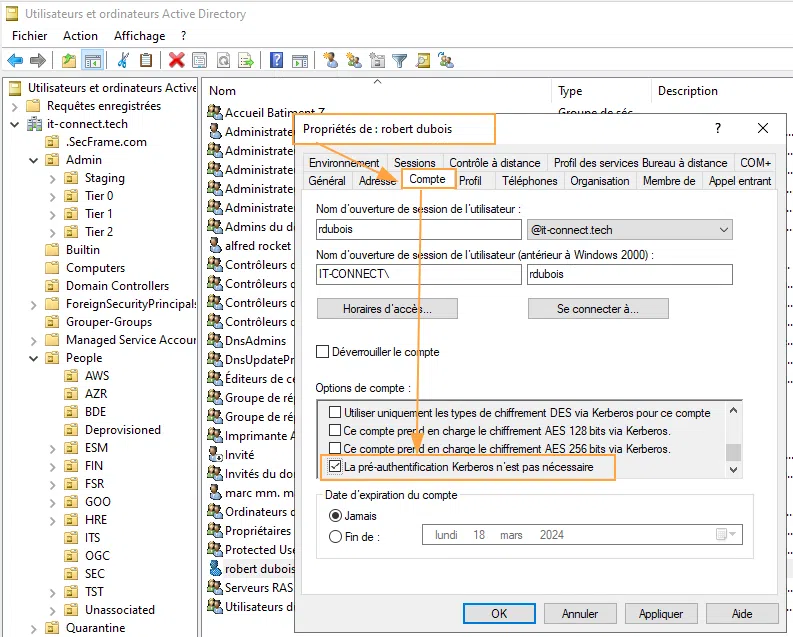The image size is (793, 637).
Task: Switch to the Membre de tab
Action: (669, 180)
